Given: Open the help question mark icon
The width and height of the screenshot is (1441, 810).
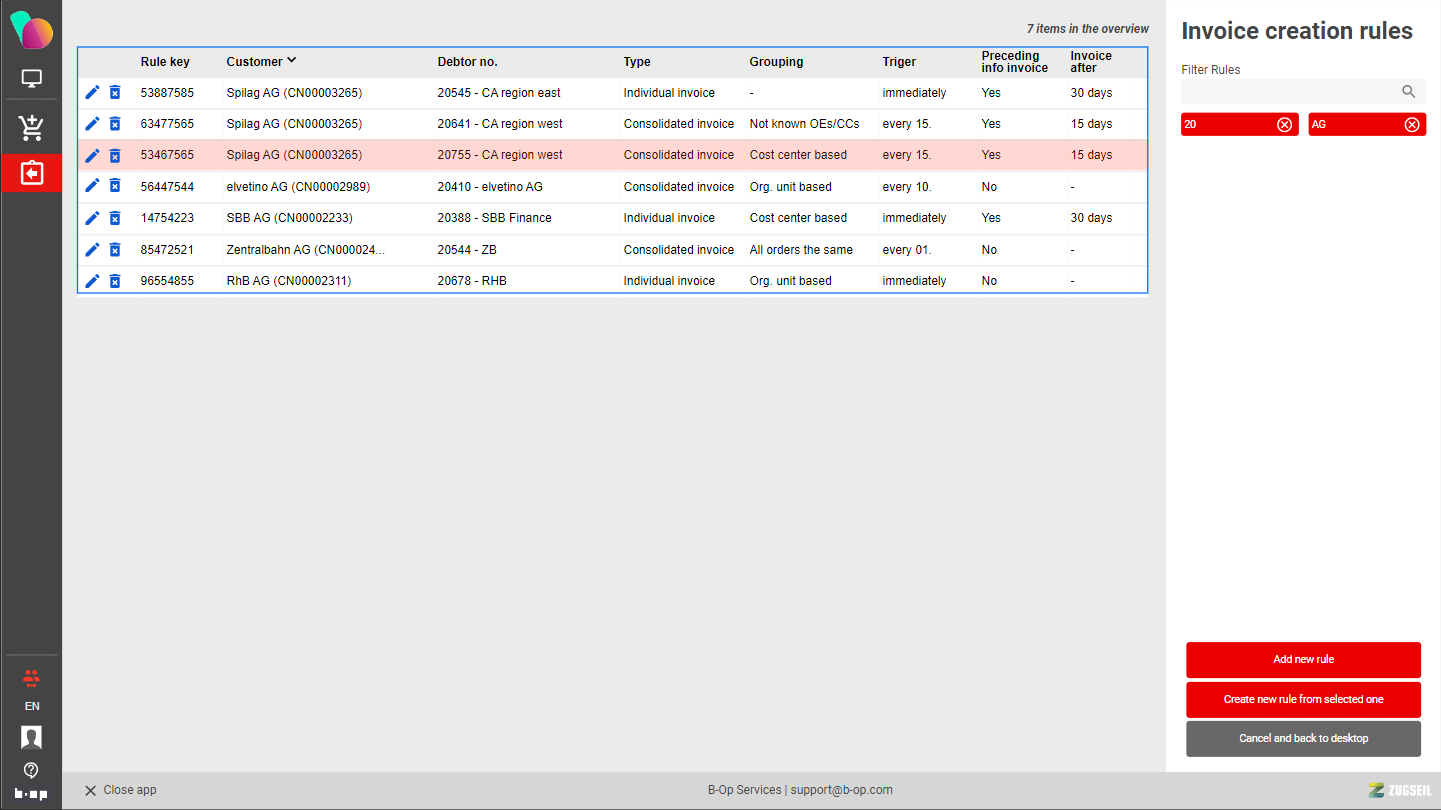Looking at the screenshot, I should [x=31, y=770].
